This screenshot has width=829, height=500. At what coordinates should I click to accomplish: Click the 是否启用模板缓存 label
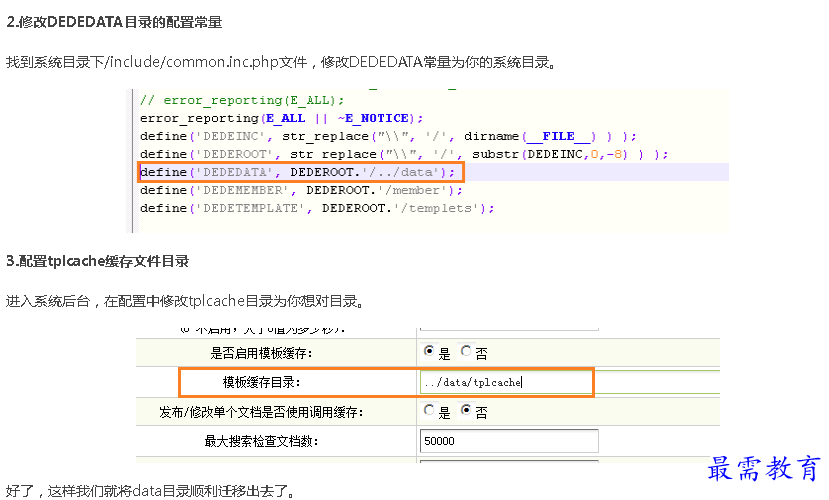pyautogui.click(x=261, y=353)
